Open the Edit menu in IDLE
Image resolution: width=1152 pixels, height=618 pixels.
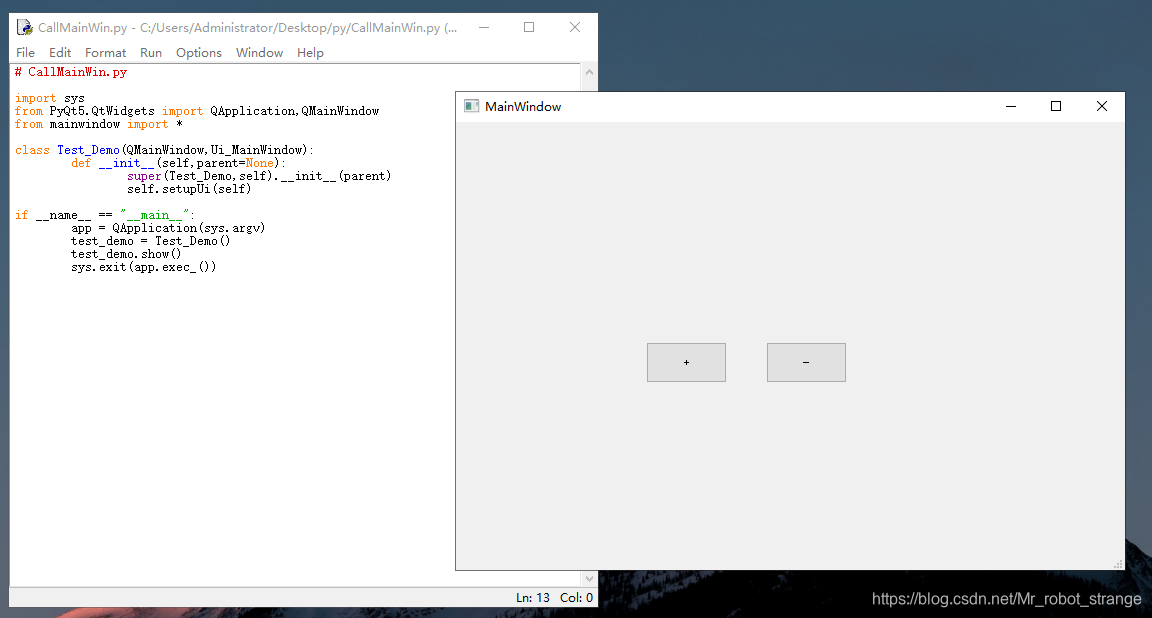coord(60,53)
